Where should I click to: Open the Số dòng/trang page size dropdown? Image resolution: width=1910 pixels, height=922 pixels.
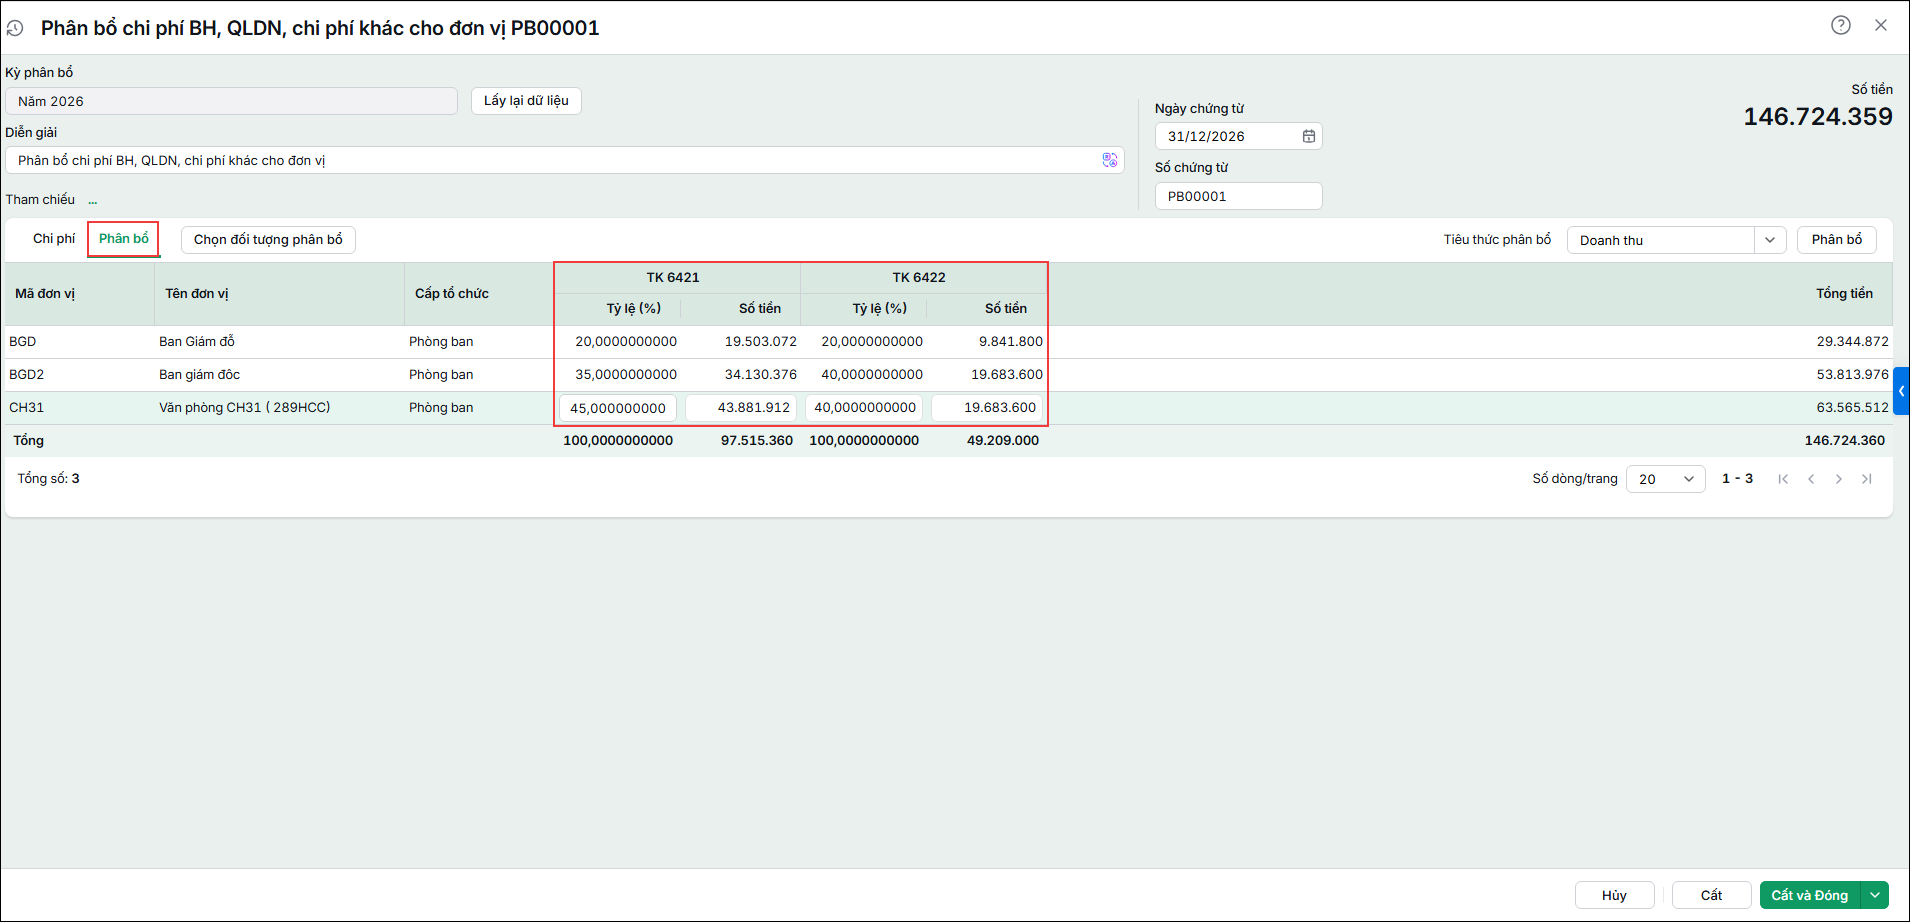[1666, 479]
